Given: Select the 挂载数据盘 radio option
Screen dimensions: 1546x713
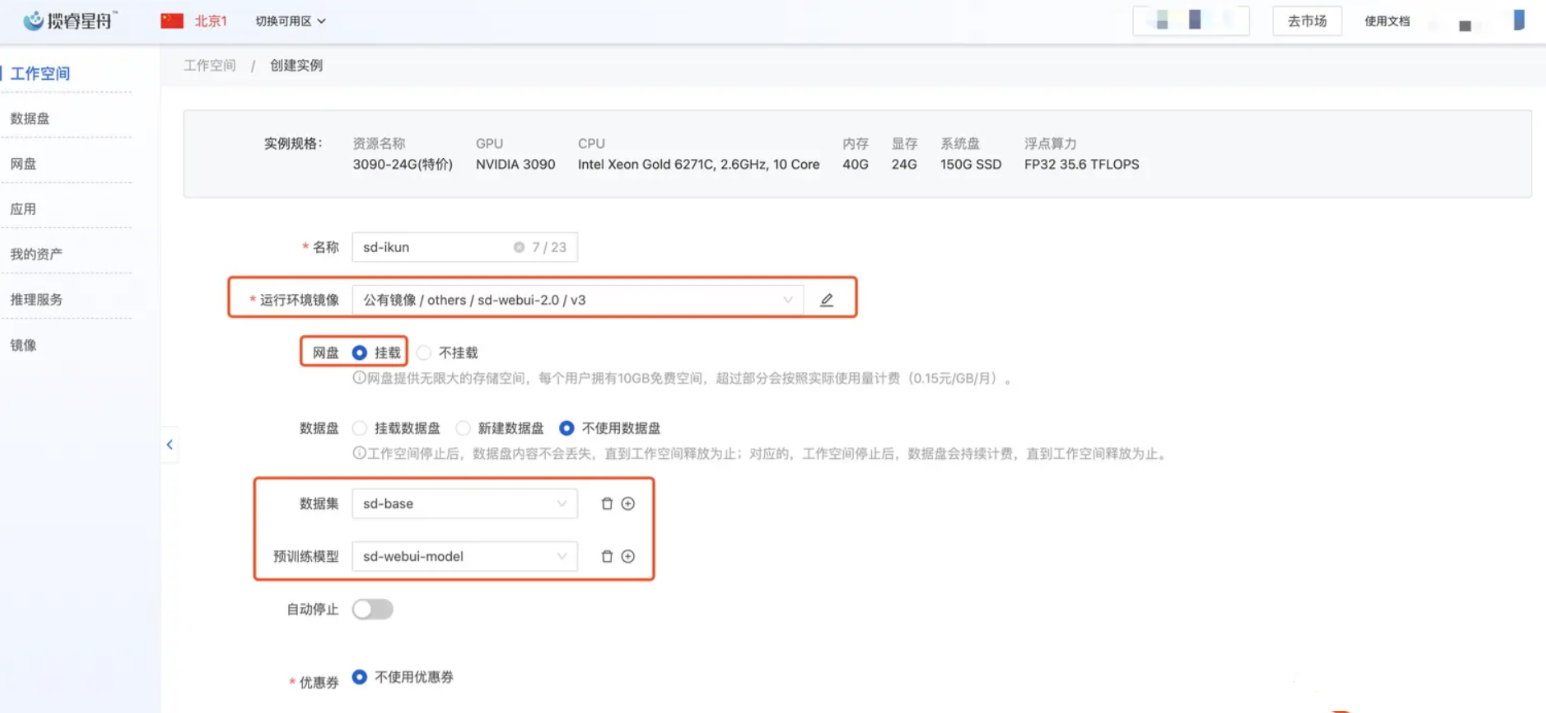Looking at the screenshot, I should 360,428.
